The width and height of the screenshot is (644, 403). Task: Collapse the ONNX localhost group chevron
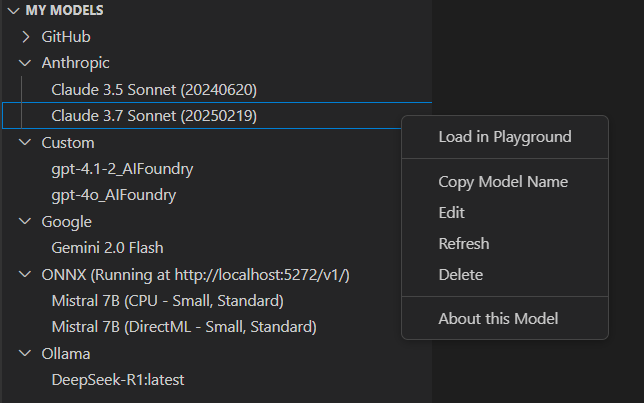[26, 275]
